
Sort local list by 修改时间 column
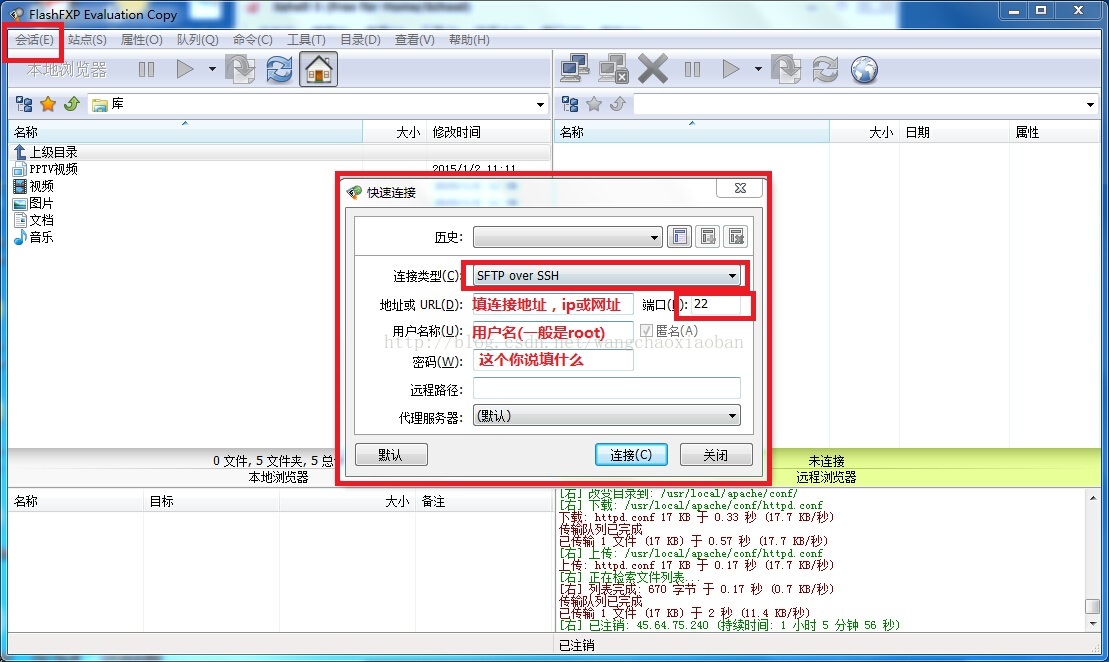488,132
